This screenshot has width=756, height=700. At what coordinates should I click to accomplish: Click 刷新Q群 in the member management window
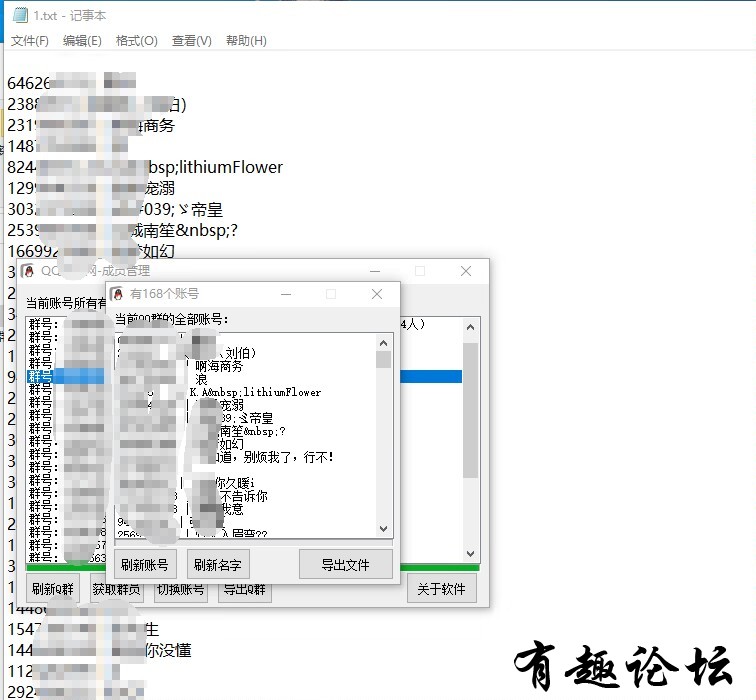pos(53,589)
